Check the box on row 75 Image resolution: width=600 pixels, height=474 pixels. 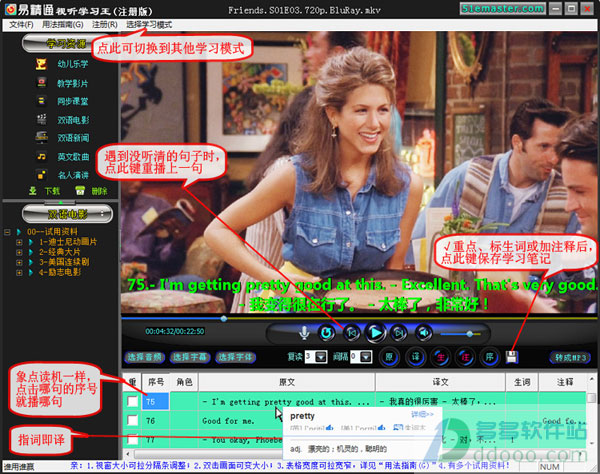click(x=132, y=401)
